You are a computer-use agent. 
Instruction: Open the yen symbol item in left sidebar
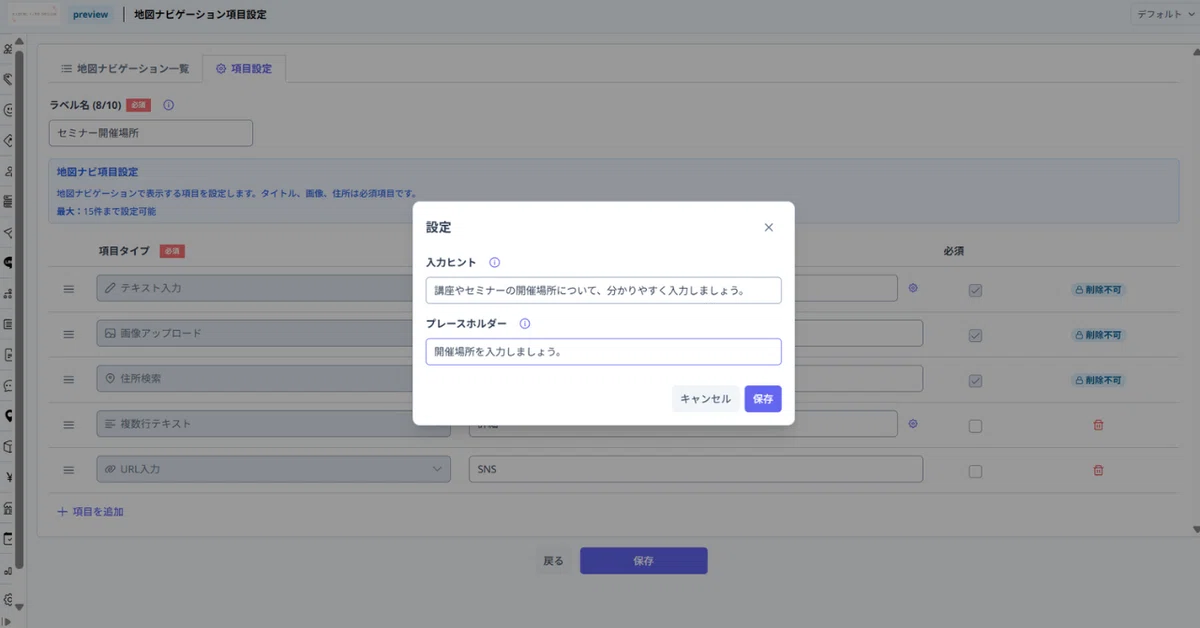8,476
